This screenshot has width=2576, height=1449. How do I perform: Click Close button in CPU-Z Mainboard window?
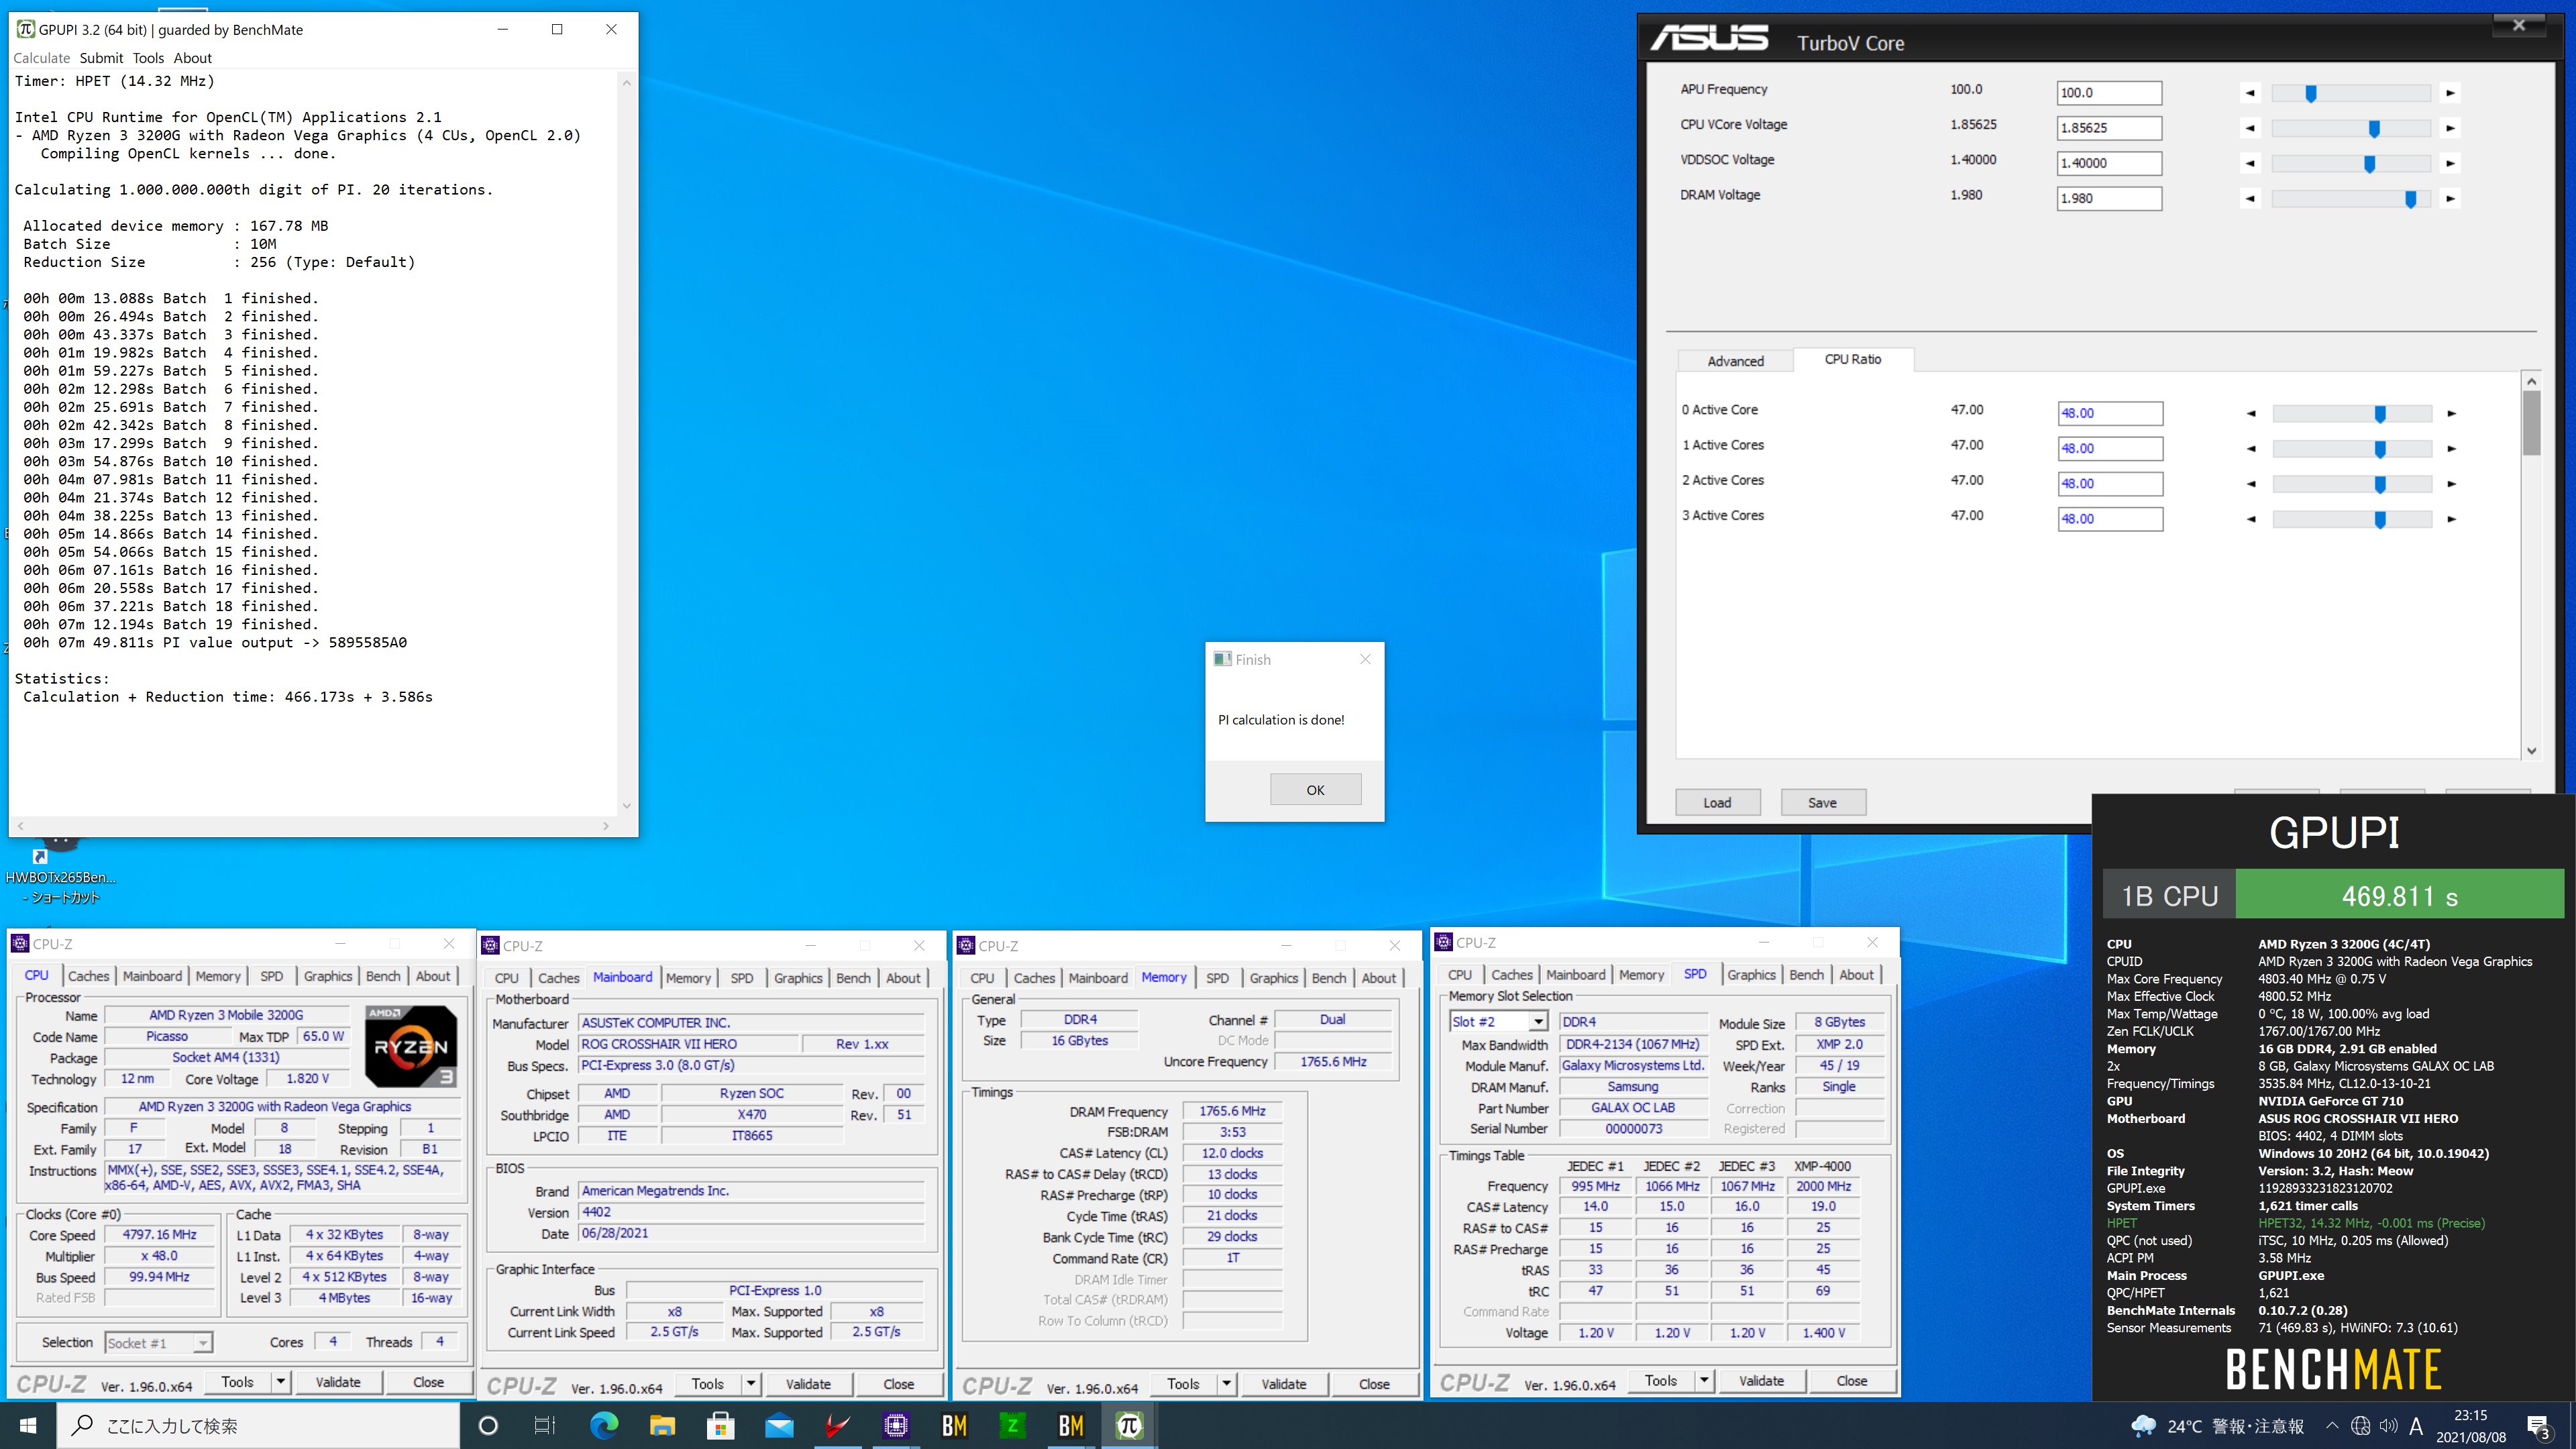(x=898, y=1384)
